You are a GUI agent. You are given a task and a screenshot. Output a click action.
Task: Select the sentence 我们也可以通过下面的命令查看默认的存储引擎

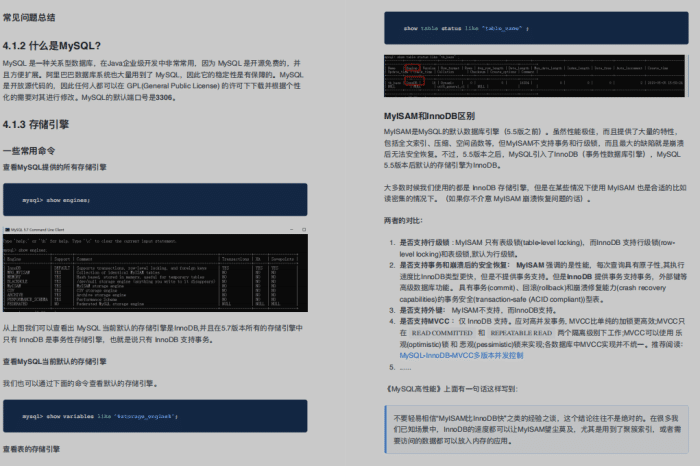[80, 384]
